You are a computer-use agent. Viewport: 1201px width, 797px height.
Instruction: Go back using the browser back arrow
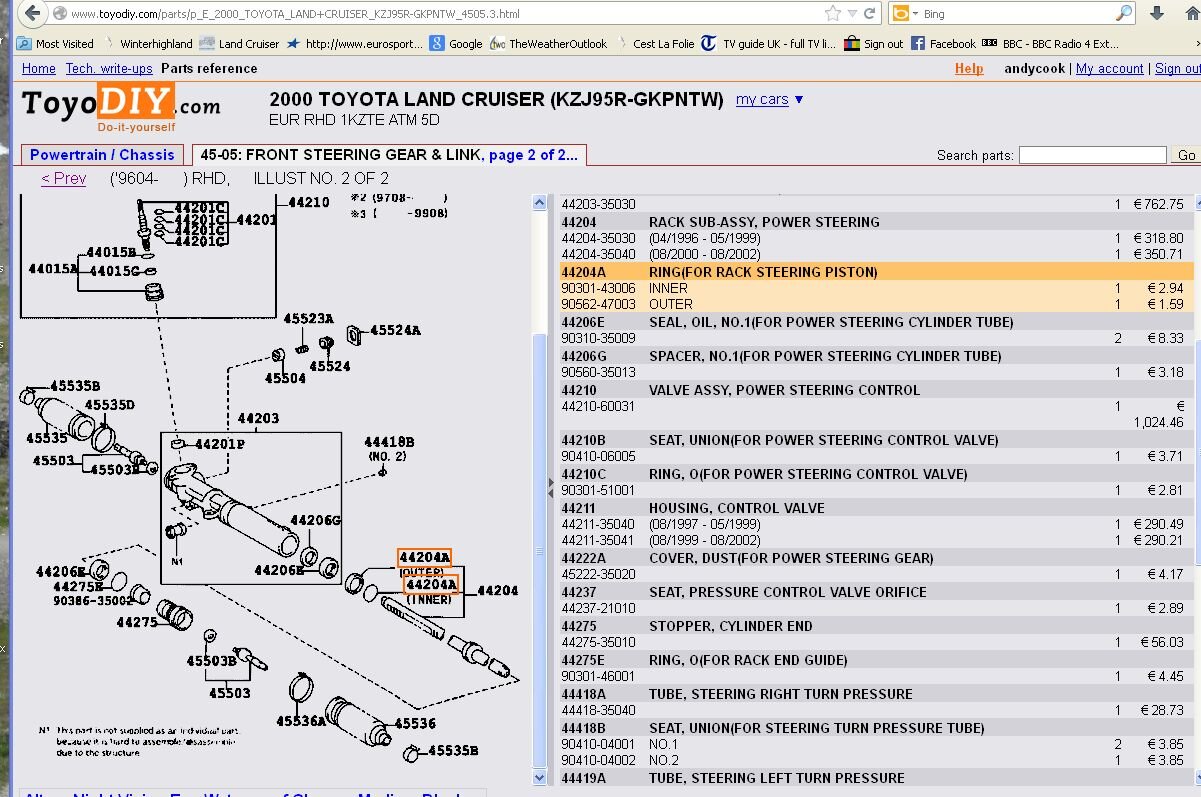coord(32,14)
